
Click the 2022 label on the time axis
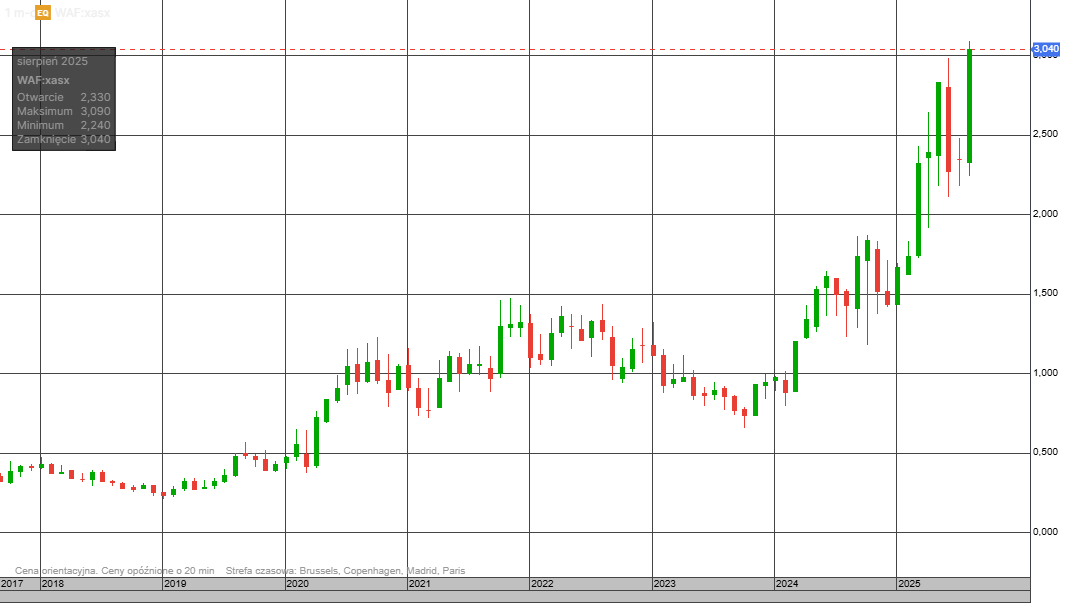pos(542,584)
